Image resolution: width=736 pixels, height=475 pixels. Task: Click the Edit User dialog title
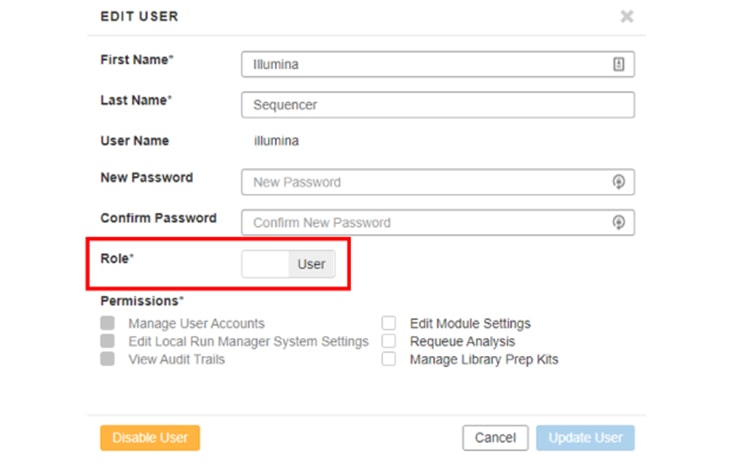coord(139,16)
